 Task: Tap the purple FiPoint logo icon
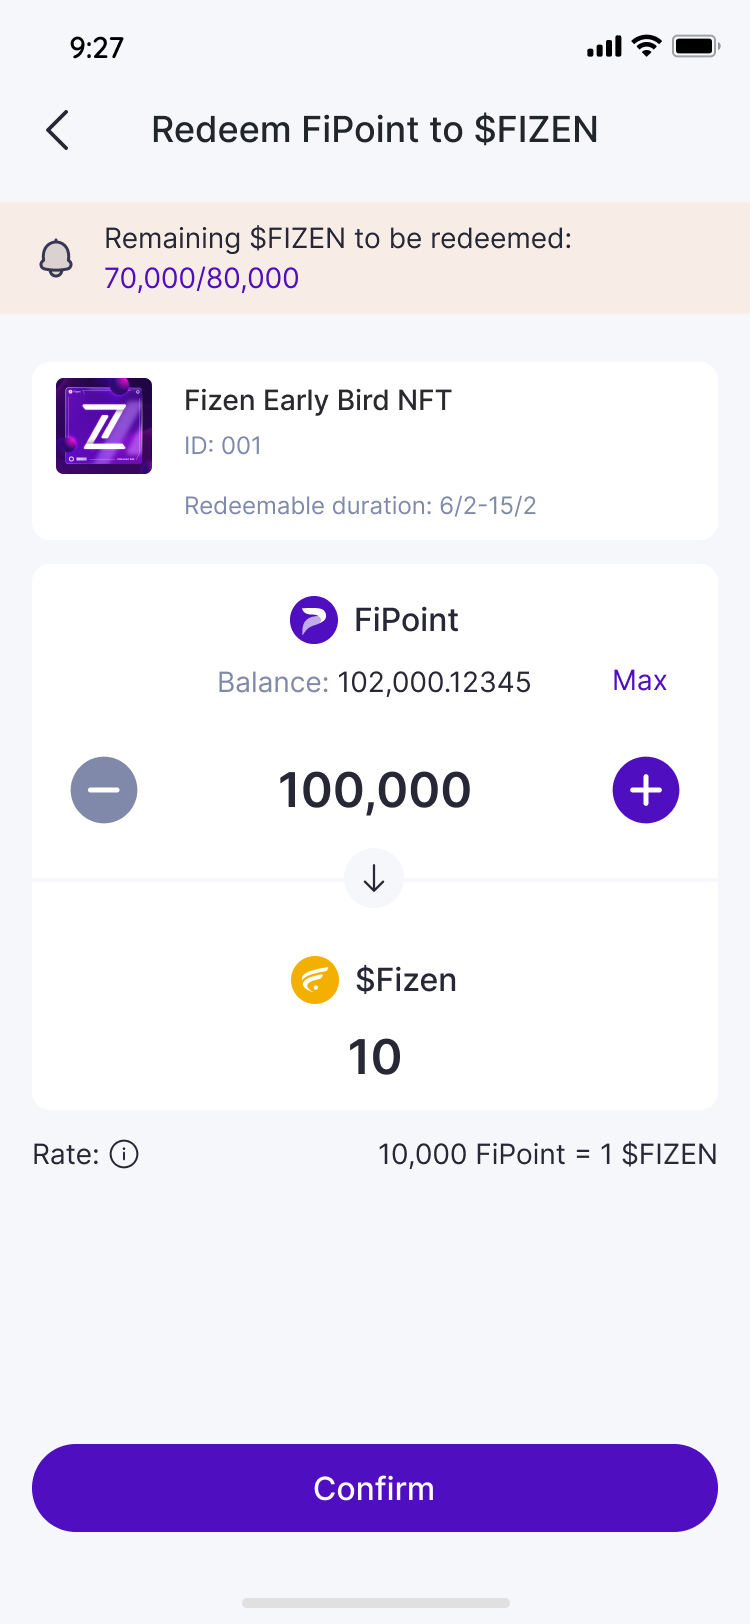pyautogui.click(x=314, y=620)
